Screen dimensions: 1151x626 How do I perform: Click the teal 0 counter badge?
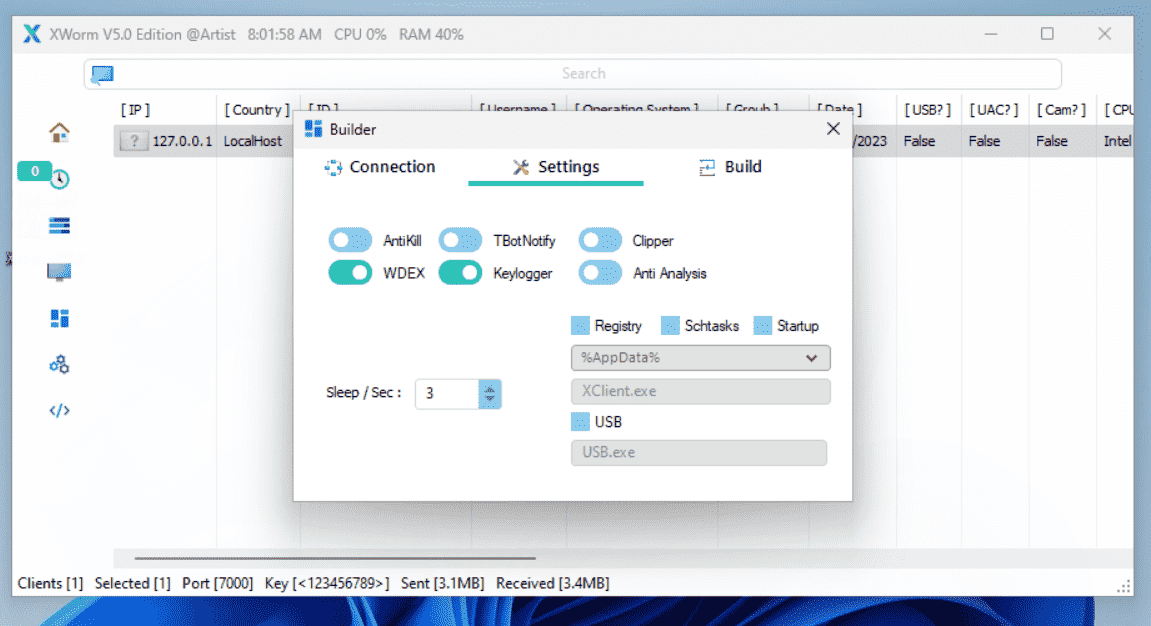click(34, 171)
